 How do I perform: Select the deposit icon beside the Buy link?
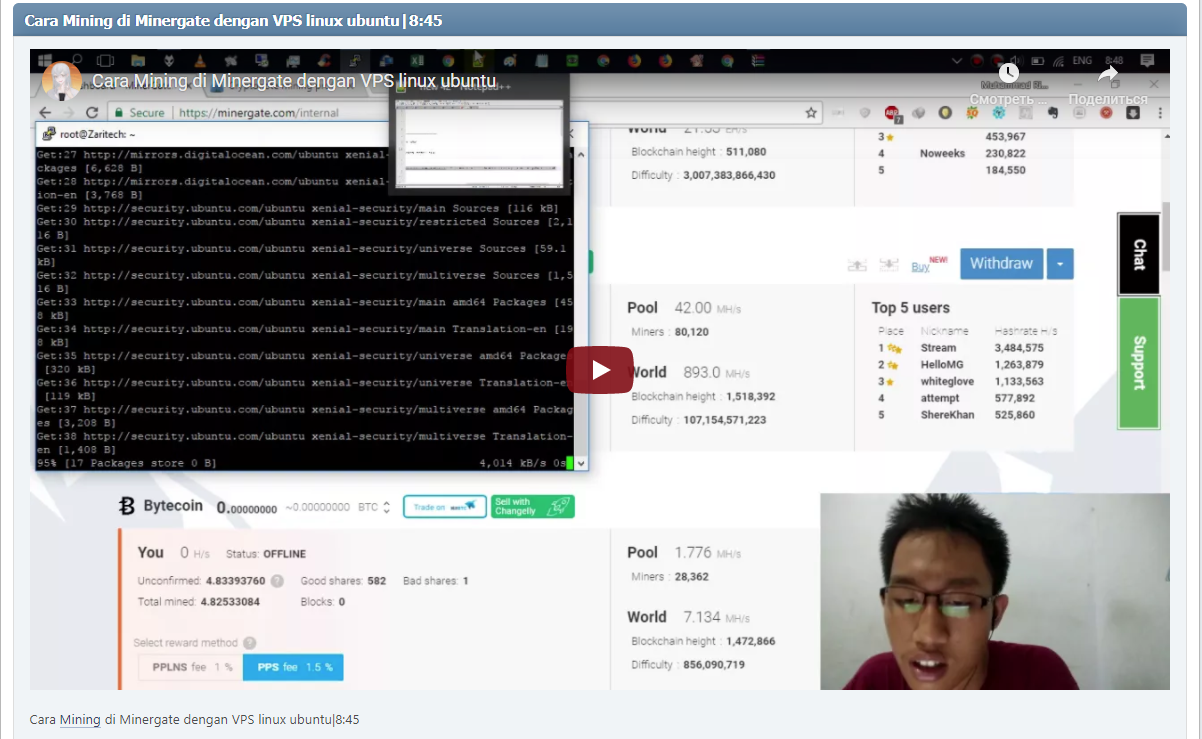coord(888,264)
